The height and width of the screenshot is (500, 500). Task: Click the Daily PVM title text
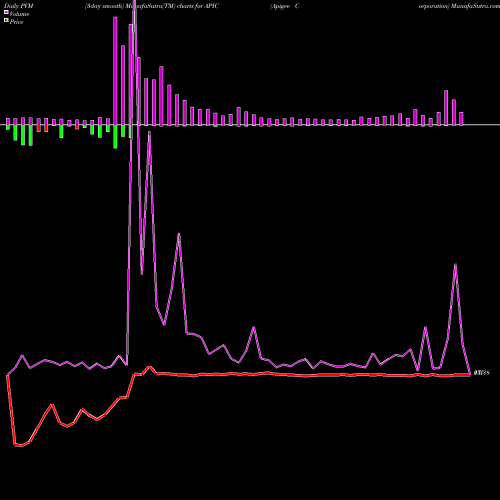(x=19, y=6)
